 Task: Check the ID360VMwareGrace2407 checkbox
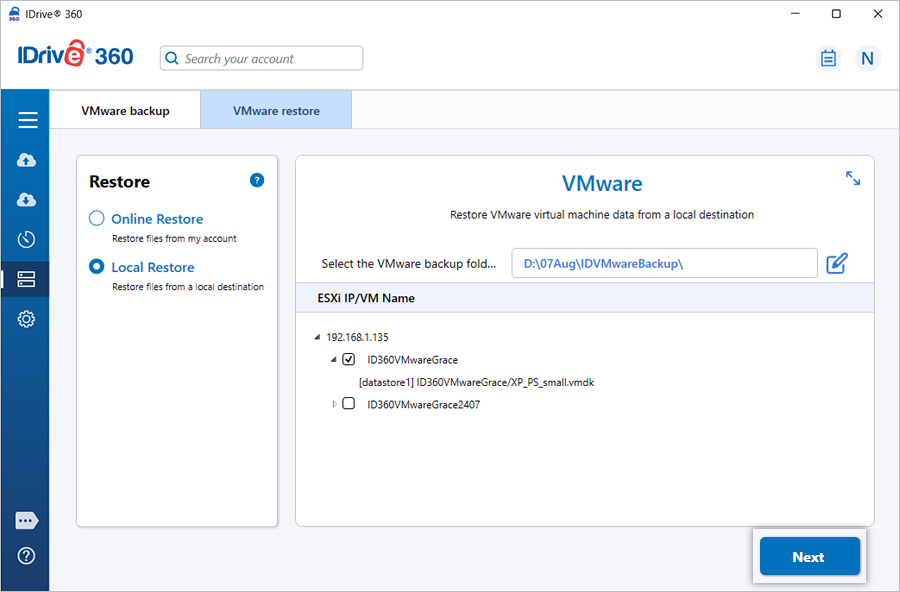pos(348,403)
